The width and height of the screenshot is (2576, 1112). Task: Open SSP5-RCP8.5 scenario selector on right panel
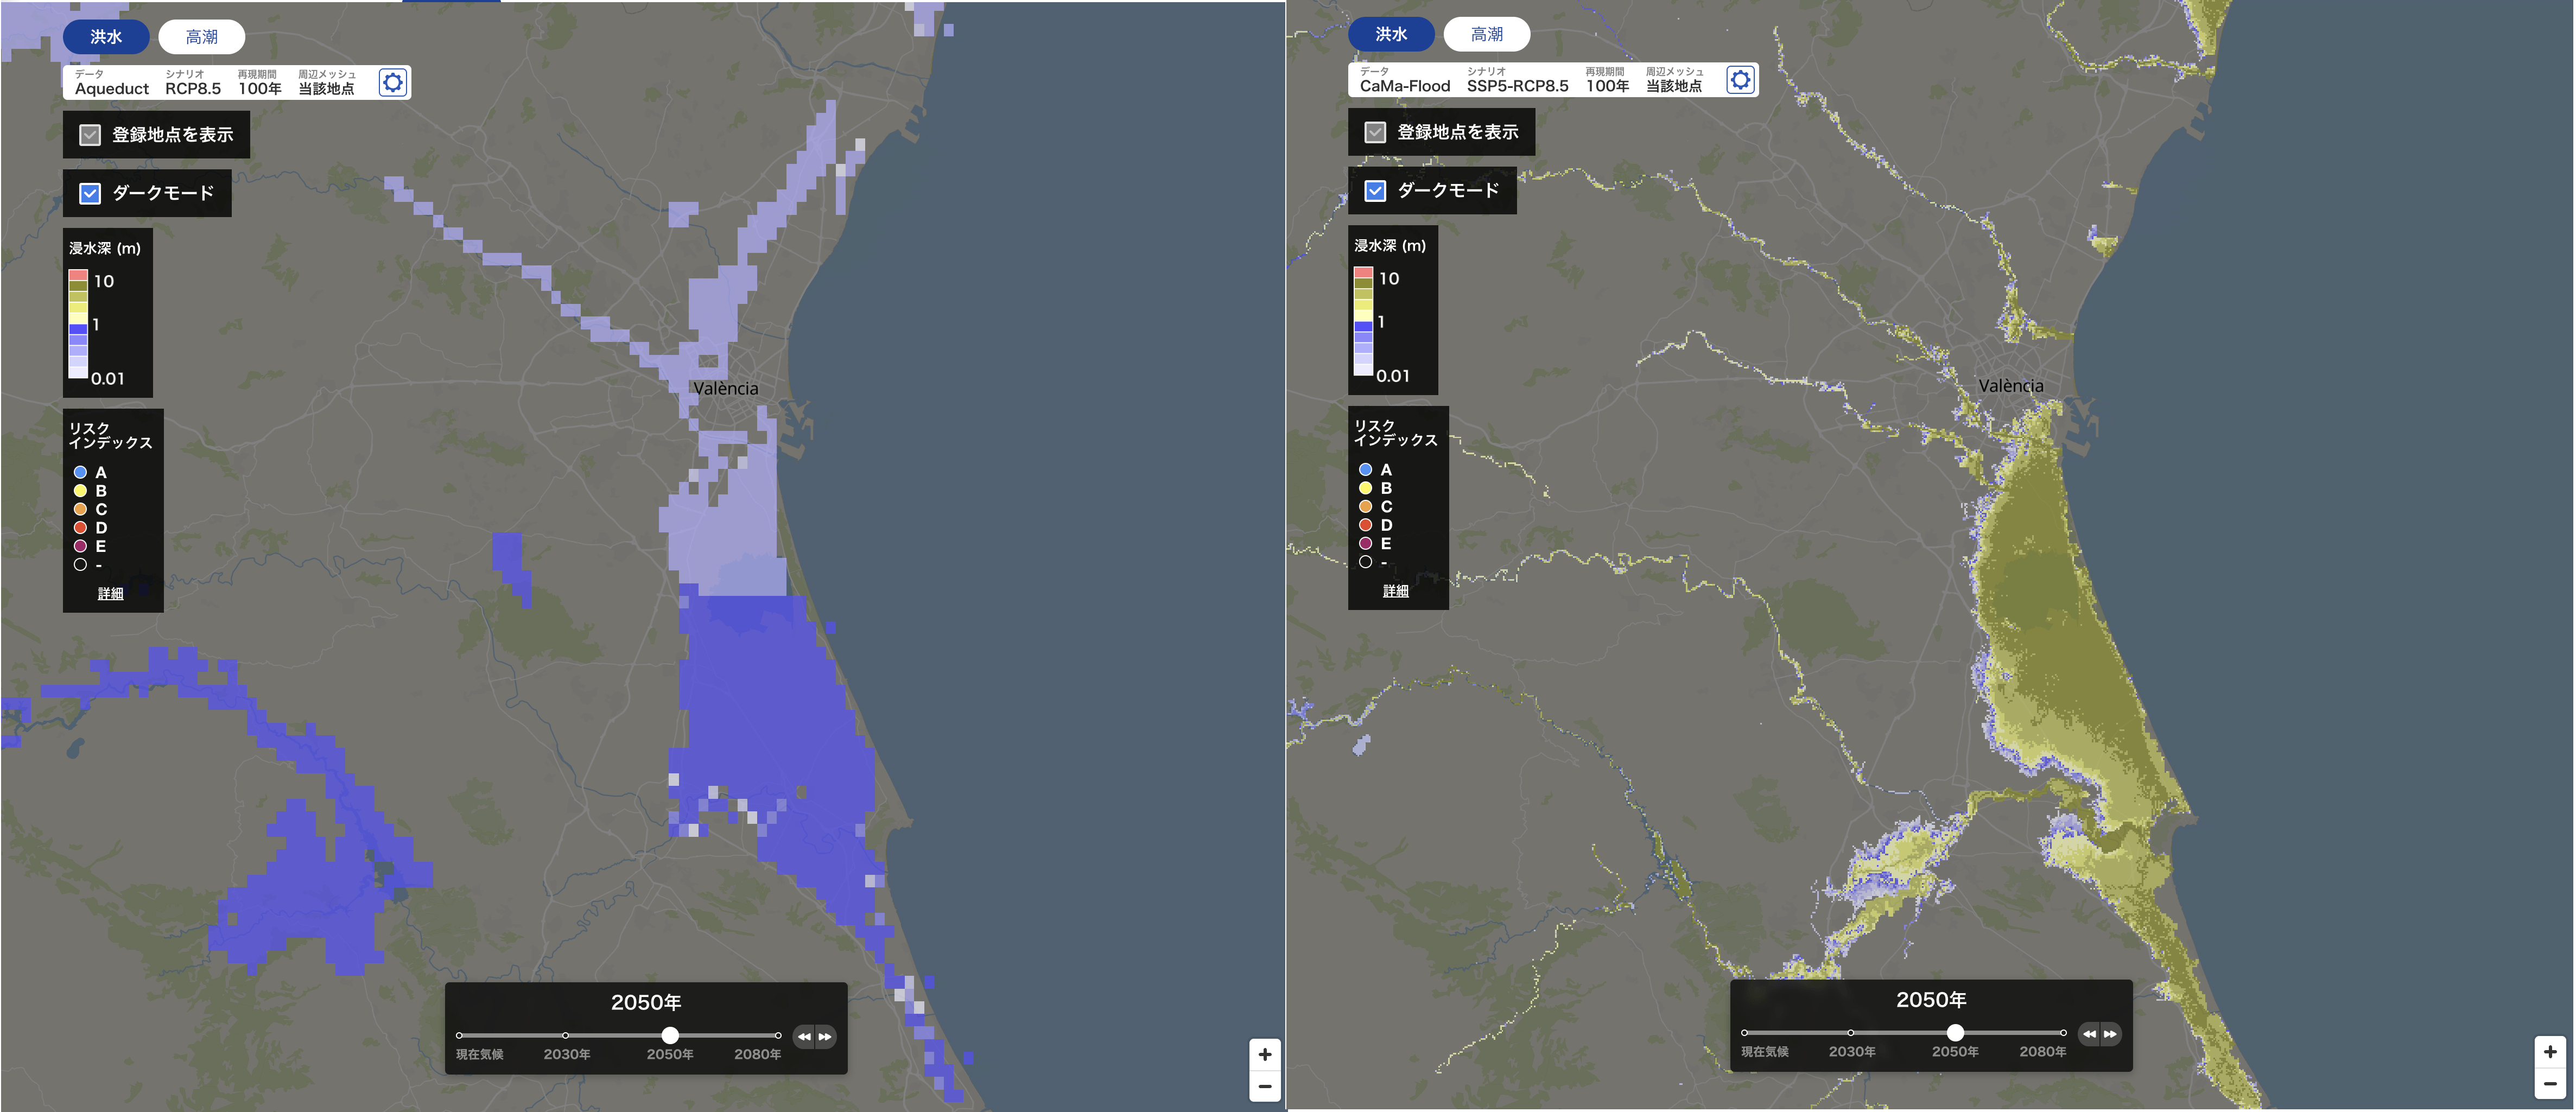pyautogui.click(x=1517, y=86)
